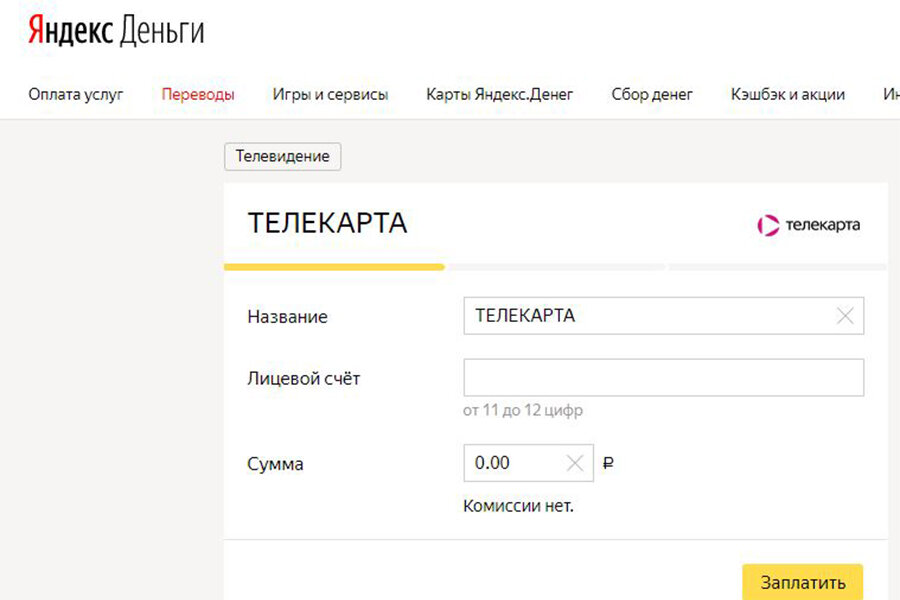Click the Название label
Screen dimensions: 900x600
pos(287,316)
